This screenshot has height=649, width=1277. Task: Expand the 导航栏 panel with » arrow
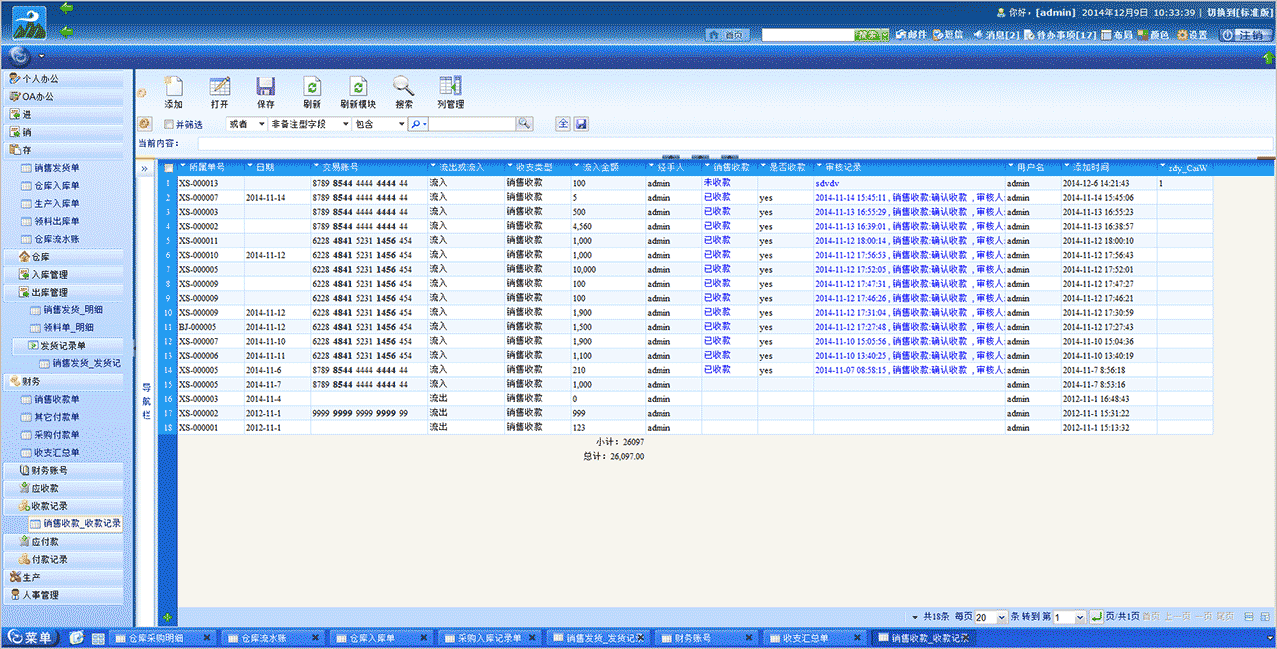[x=146, y=168]
